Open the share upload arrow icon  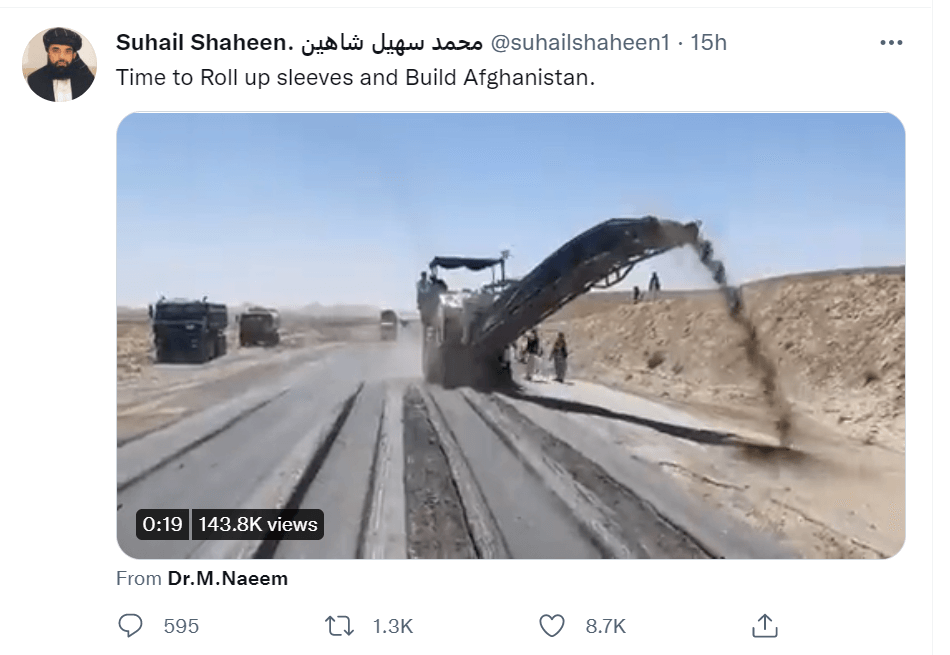[x=765, y=626]
